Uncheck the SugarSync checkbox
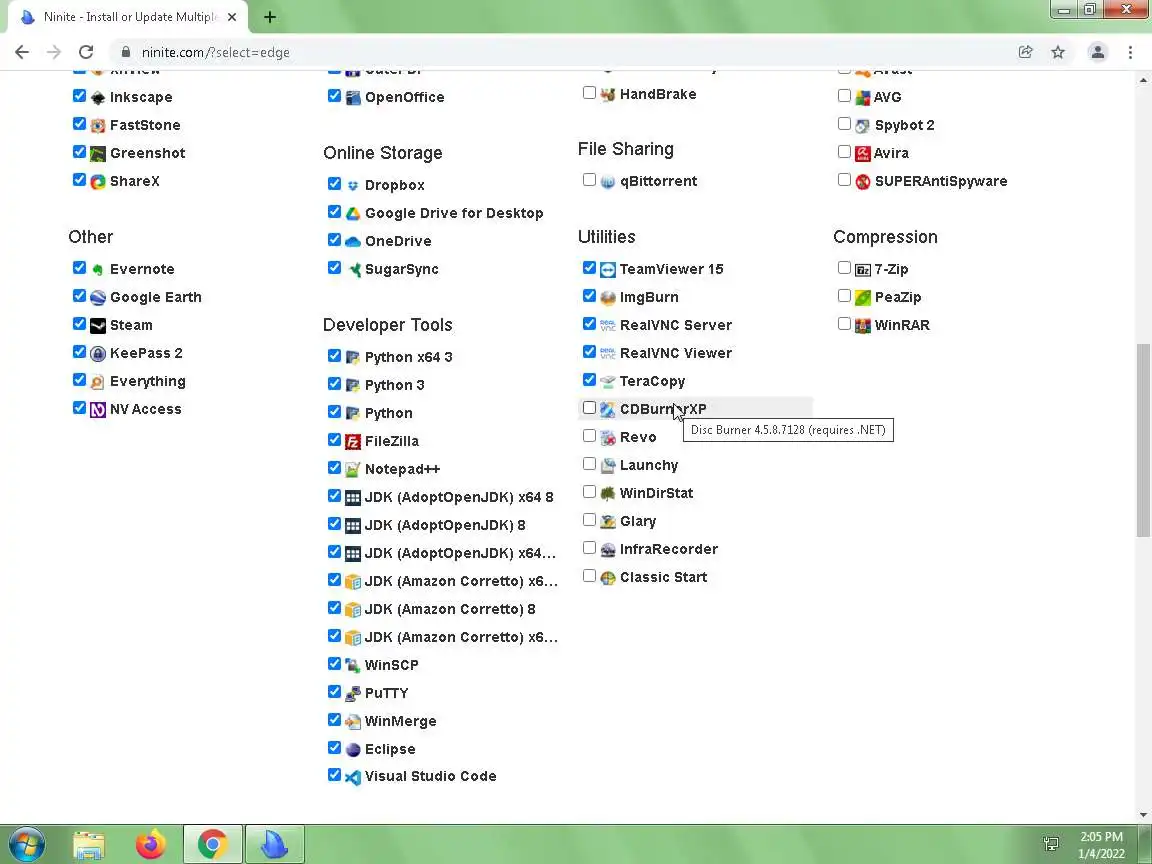Image resolution: width=1152 pixels, height=864 pixels. click(334, 267)
